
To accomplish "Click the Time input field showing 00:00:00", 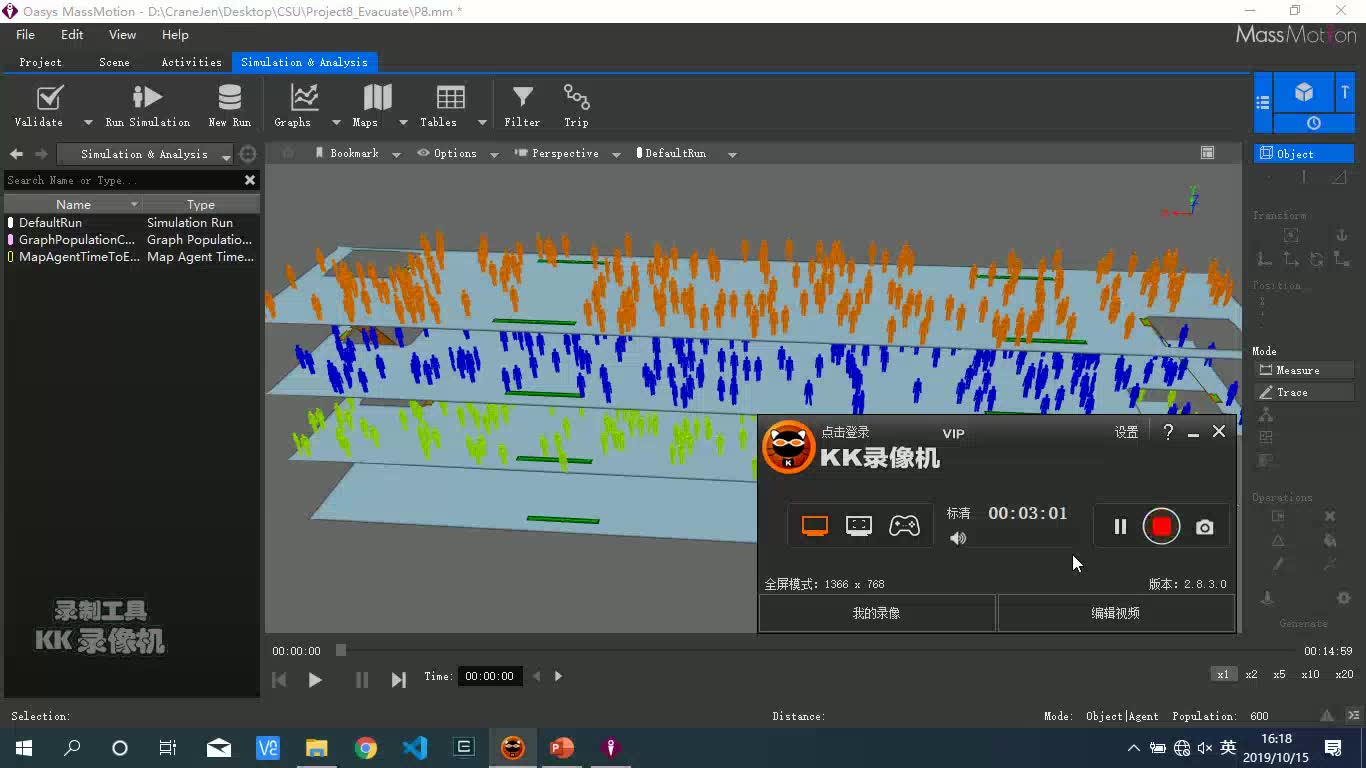I will [489, 675].
